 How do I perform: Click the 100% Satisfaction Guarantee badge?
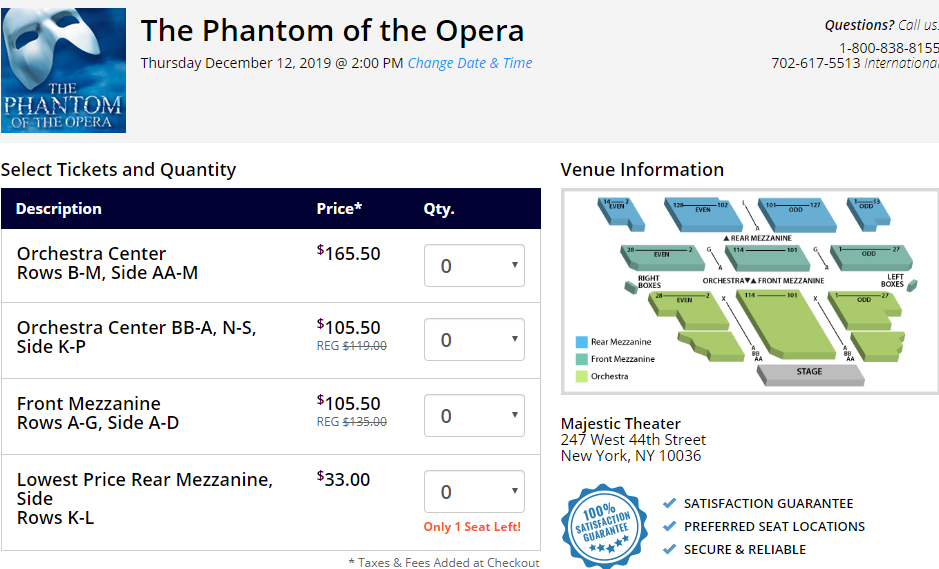[604, 526]
